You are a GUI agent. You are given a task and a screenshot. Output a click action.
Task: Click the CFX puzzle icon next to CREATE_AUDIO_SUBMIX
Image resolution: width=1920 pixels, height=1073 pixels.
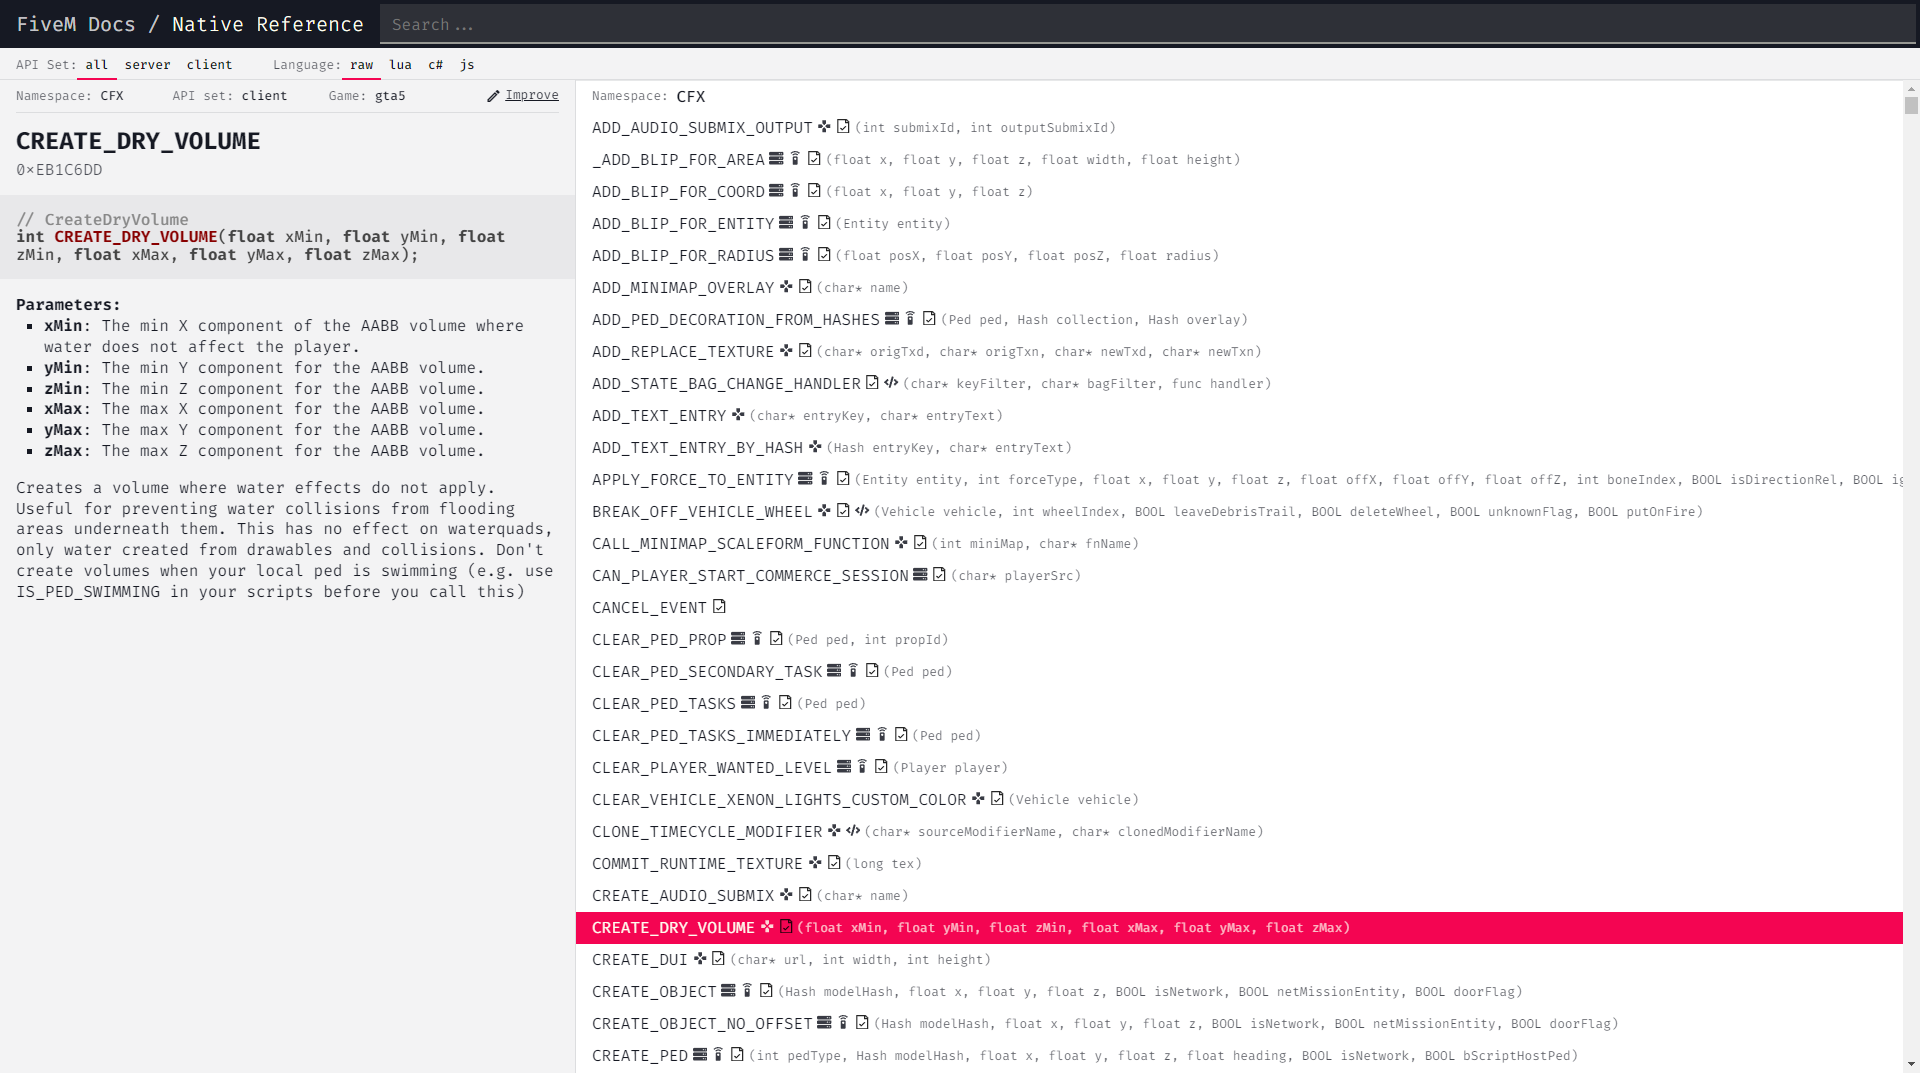(x=786, y=895)
